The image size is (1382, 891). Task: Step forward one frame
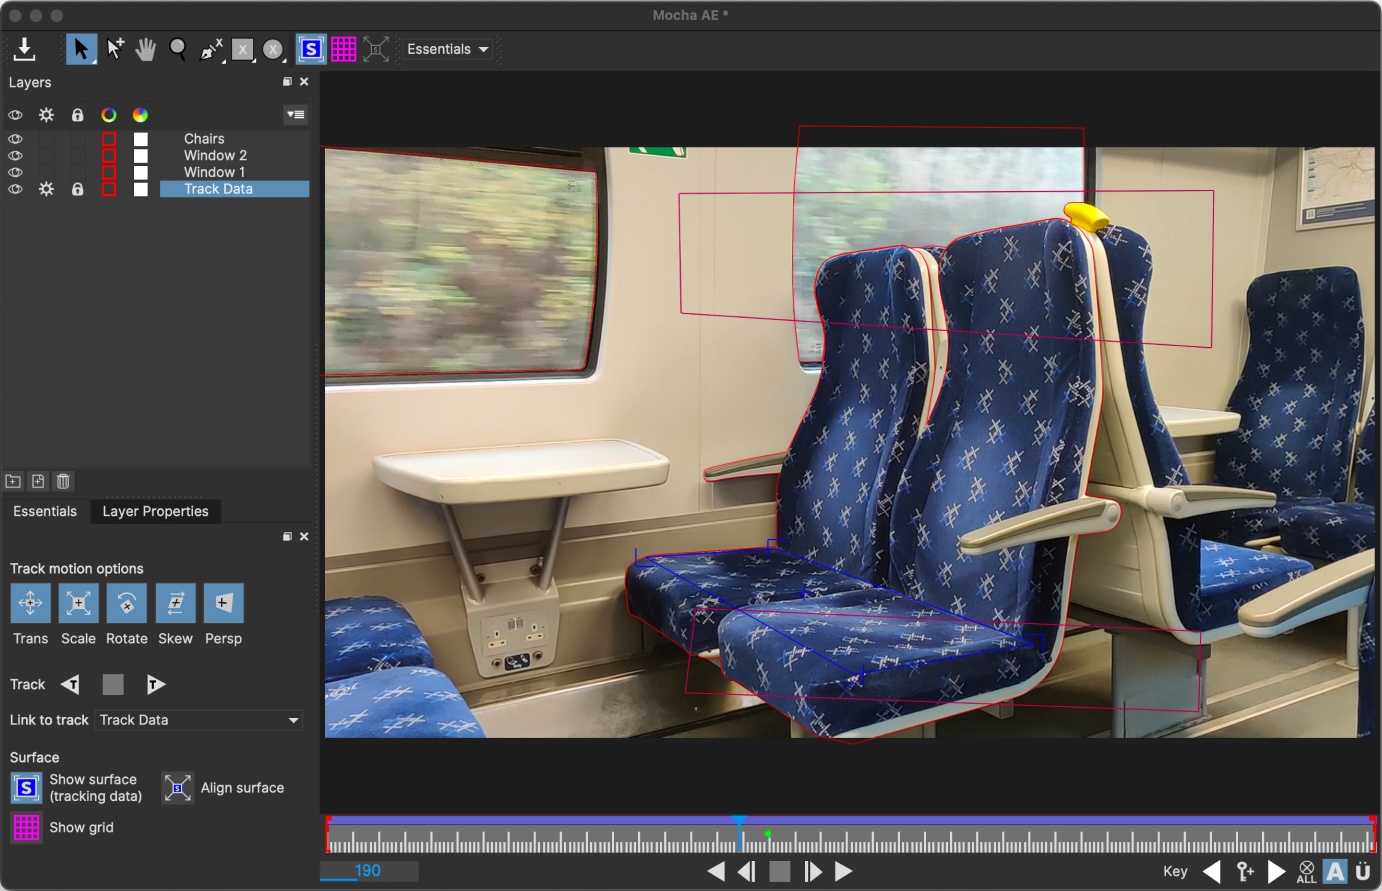coord(812,872)
